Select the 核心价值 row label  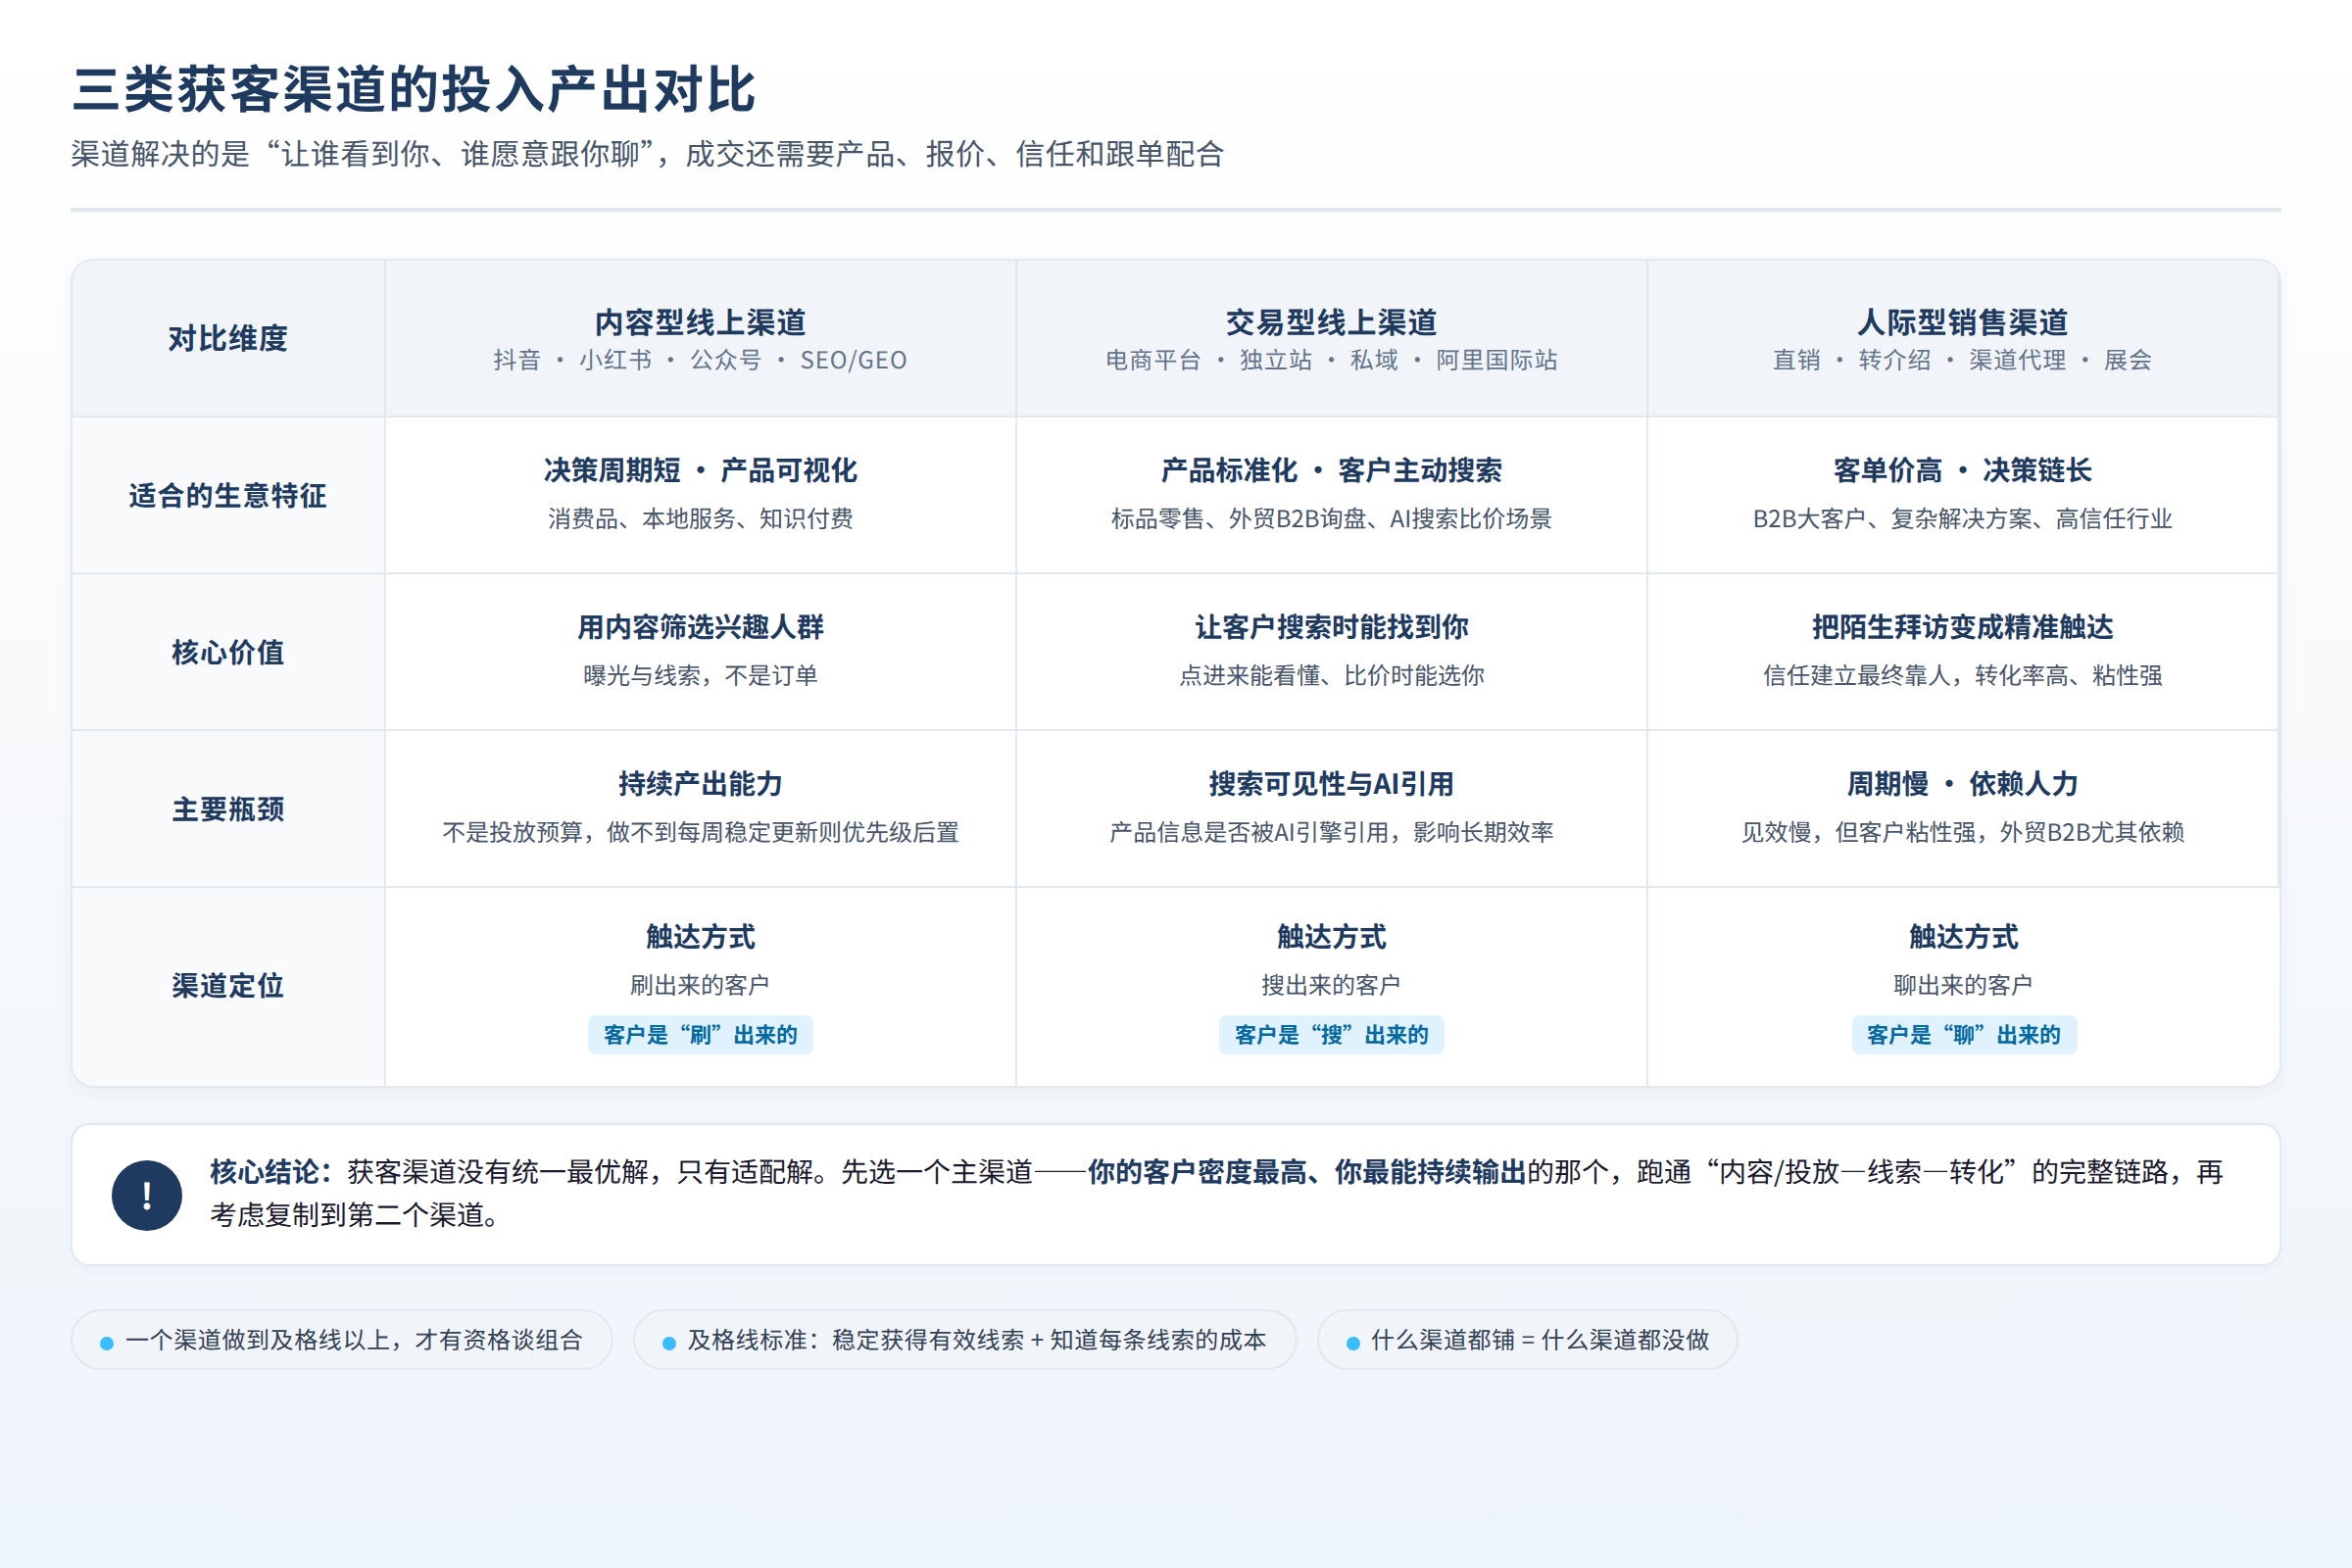coord(228,653)
